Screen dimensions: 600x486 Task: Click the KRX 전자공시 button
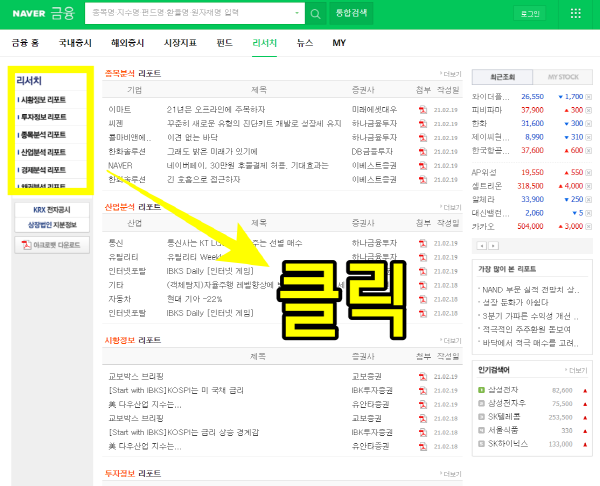[52, 210]
